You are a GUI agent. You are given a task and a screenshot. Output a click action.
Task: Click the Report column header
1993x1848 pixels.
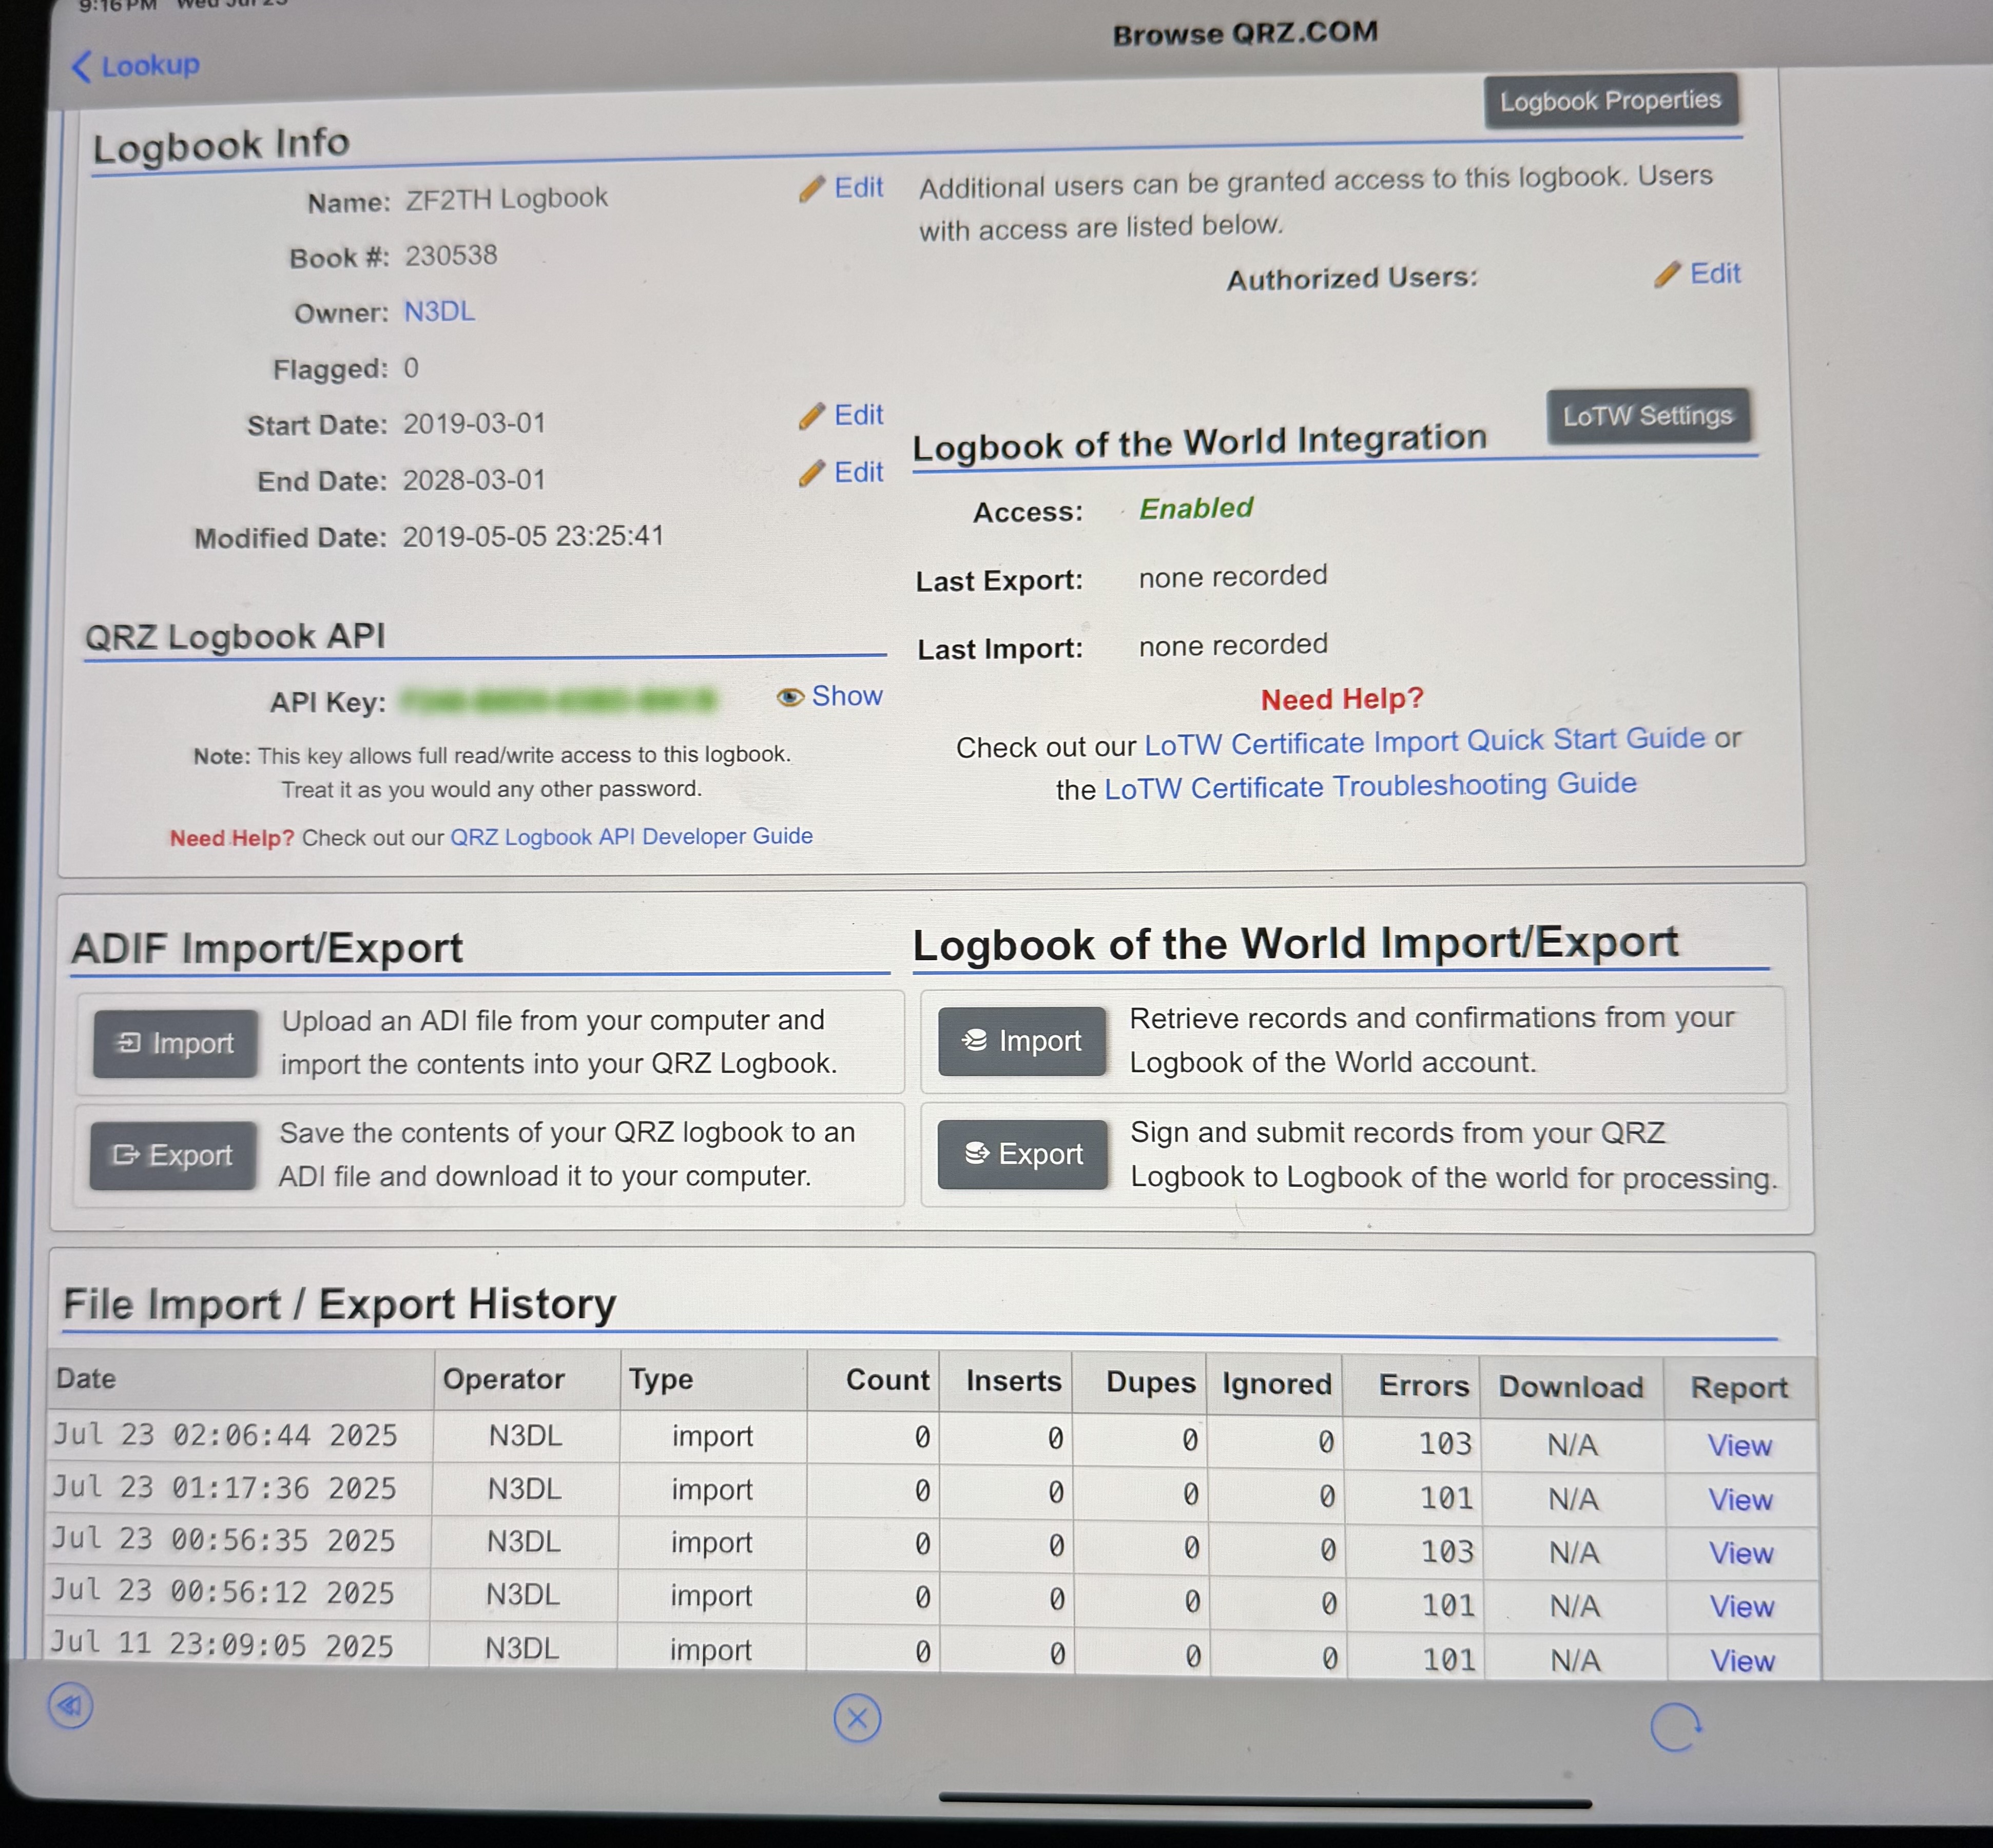click(x=1739, y=1388)
